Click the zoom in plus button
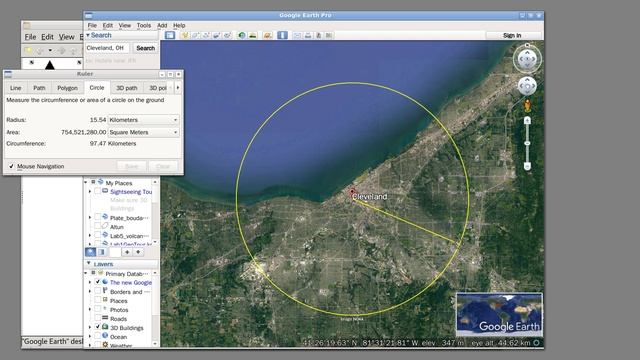This screenshot has height=360, width=640. click(x=527, y=120)
